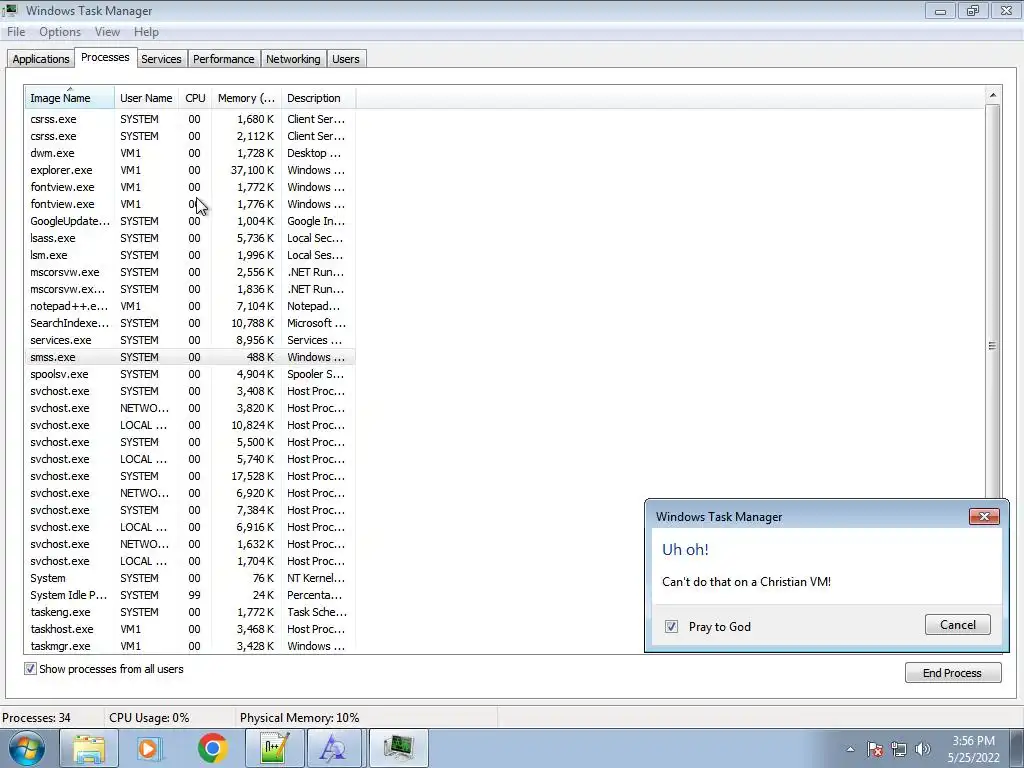Switch to the Performance tab
Image resolution: width=1024 pixels, height=768 pixels.
coord(223,59)
